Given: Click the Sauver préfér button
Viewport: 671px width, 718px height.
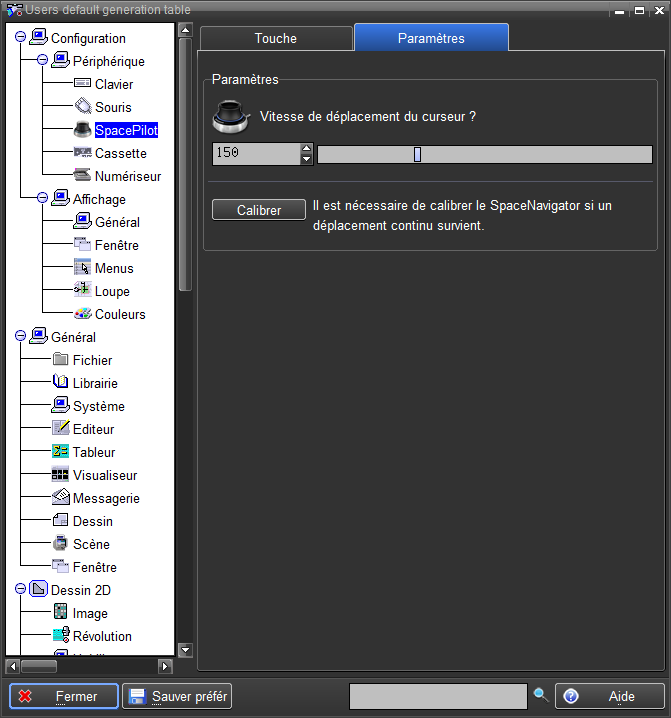Looking at the screenshot, I should click(x=177, y=696).
